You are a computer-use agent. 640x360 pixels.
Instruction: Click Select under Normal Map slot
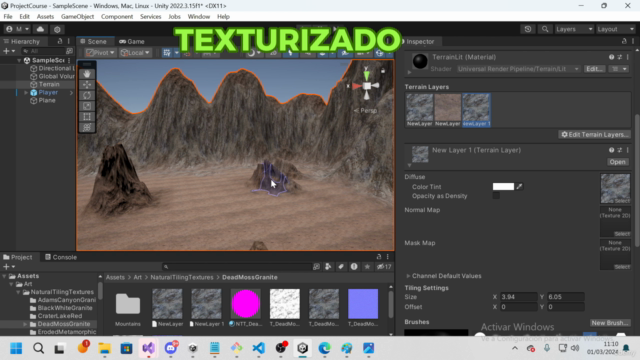click(622, 234)
